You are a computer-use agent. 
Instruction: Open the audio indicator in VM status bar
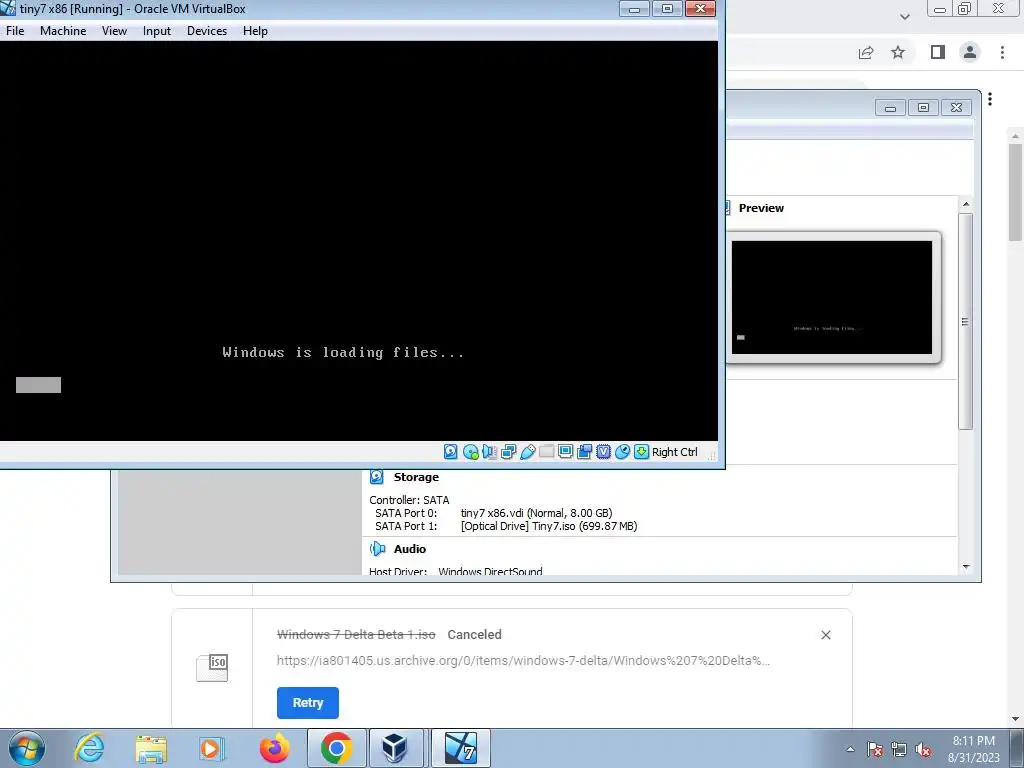point(489,451)
